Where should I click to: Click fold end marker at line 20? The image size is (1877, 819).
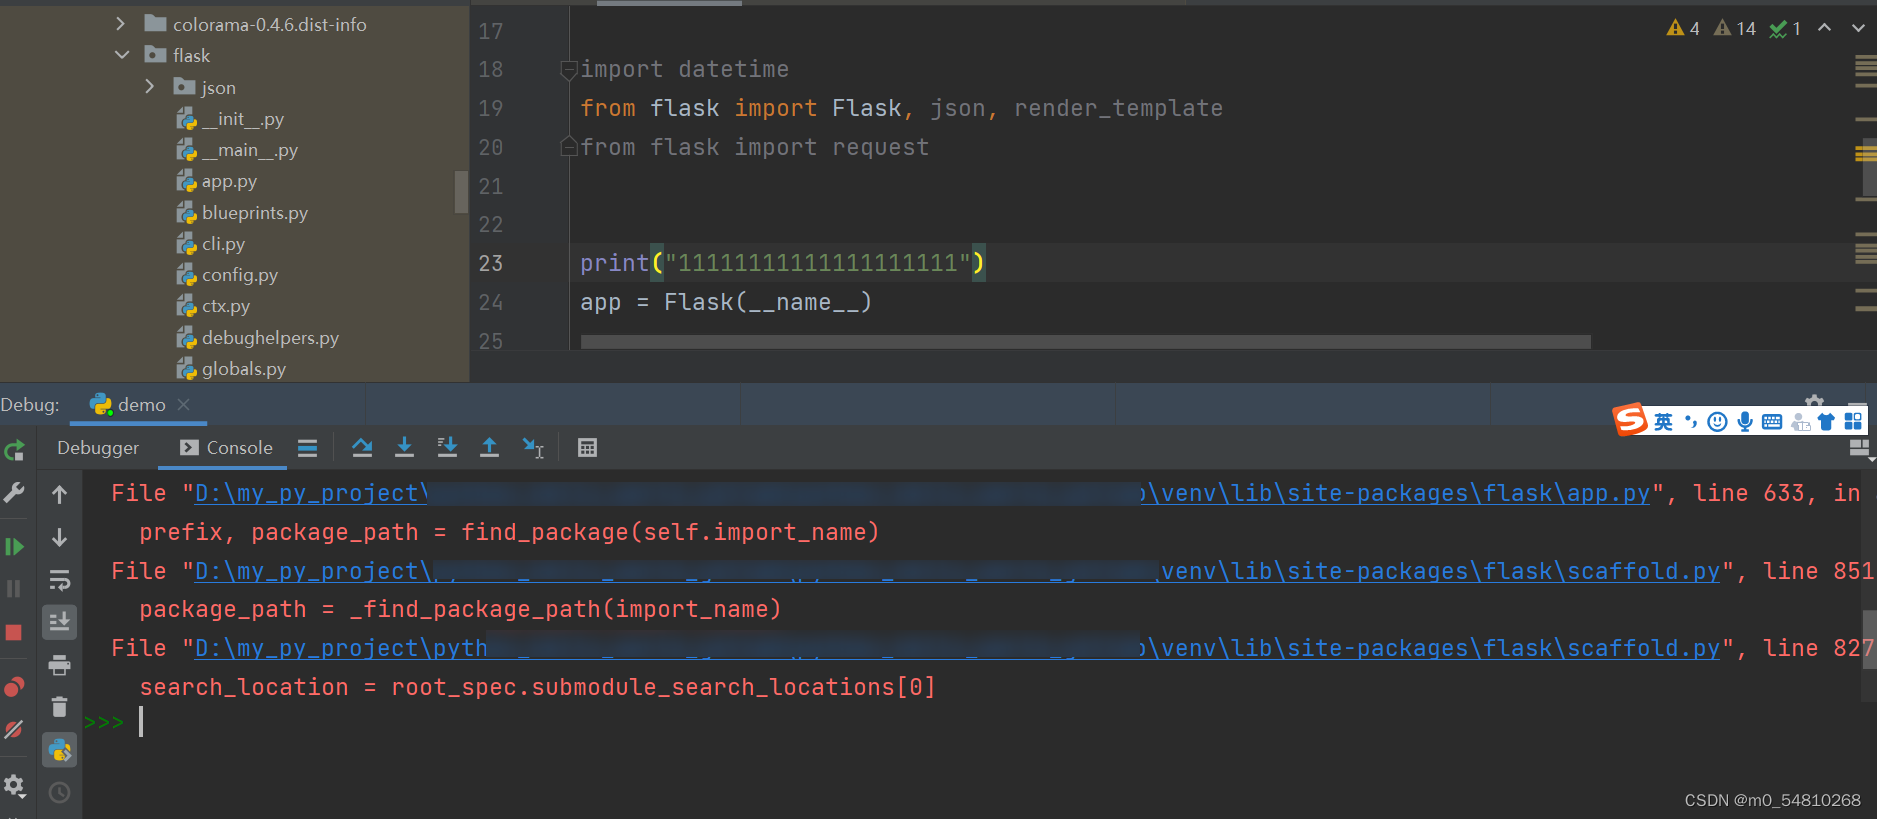[569, 147]
